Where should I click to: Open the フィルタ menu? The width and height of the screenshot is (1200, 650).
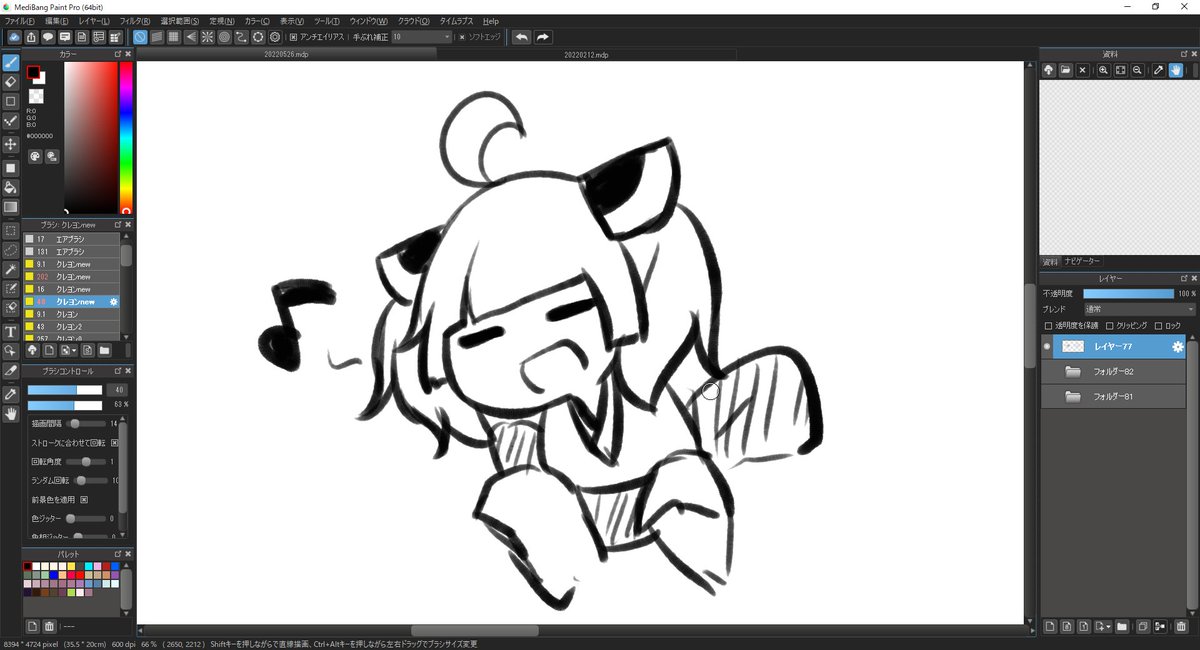[x=135, y=20]
